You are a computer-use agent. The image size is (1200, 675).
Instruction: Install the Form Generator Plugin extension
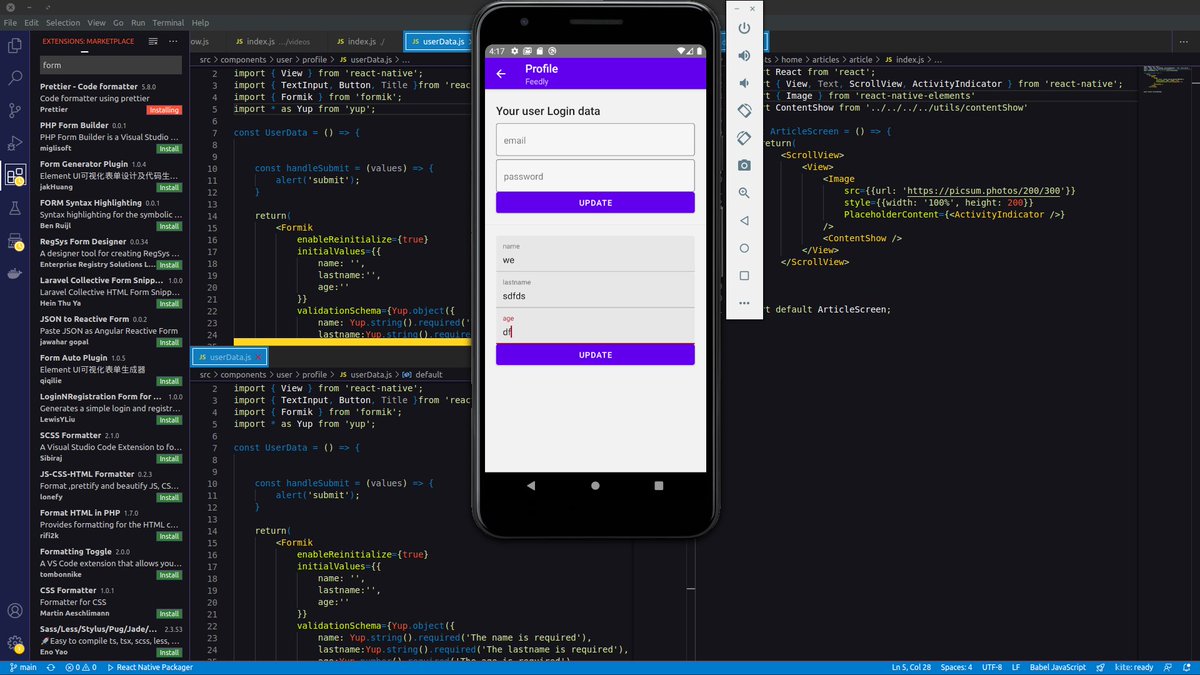tap(168, 186)
